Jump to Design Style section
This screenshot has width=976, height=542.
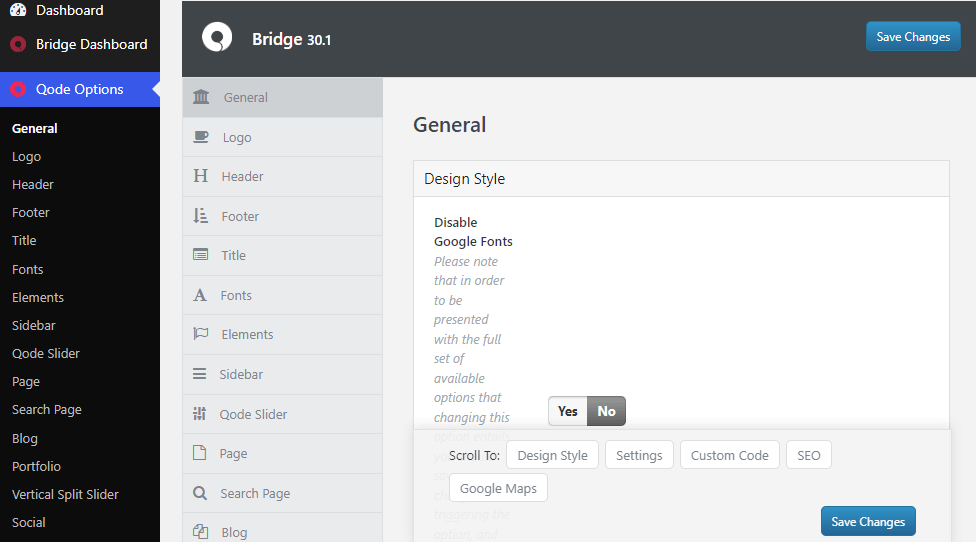click(x=553, y=455)
